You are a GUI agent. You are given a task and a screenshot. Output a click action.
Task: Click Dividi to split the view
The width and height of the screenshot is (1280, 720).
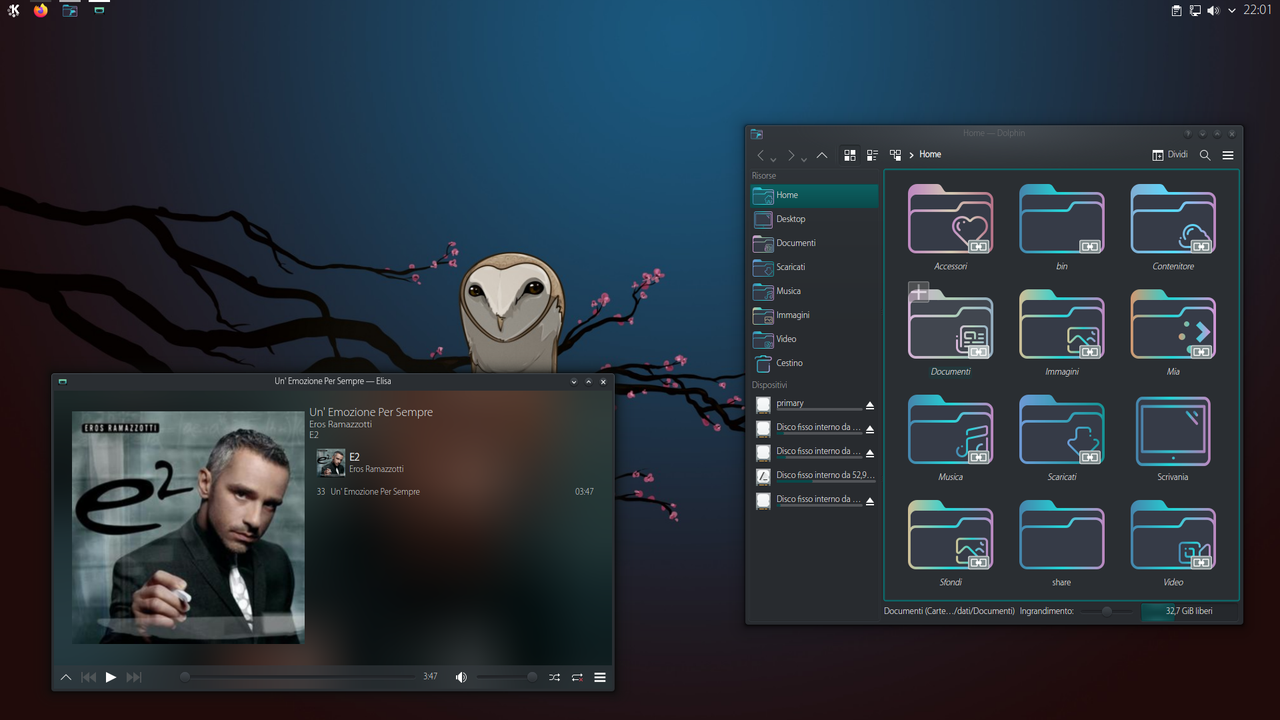pyautogui.click(x=1170, y=155)
